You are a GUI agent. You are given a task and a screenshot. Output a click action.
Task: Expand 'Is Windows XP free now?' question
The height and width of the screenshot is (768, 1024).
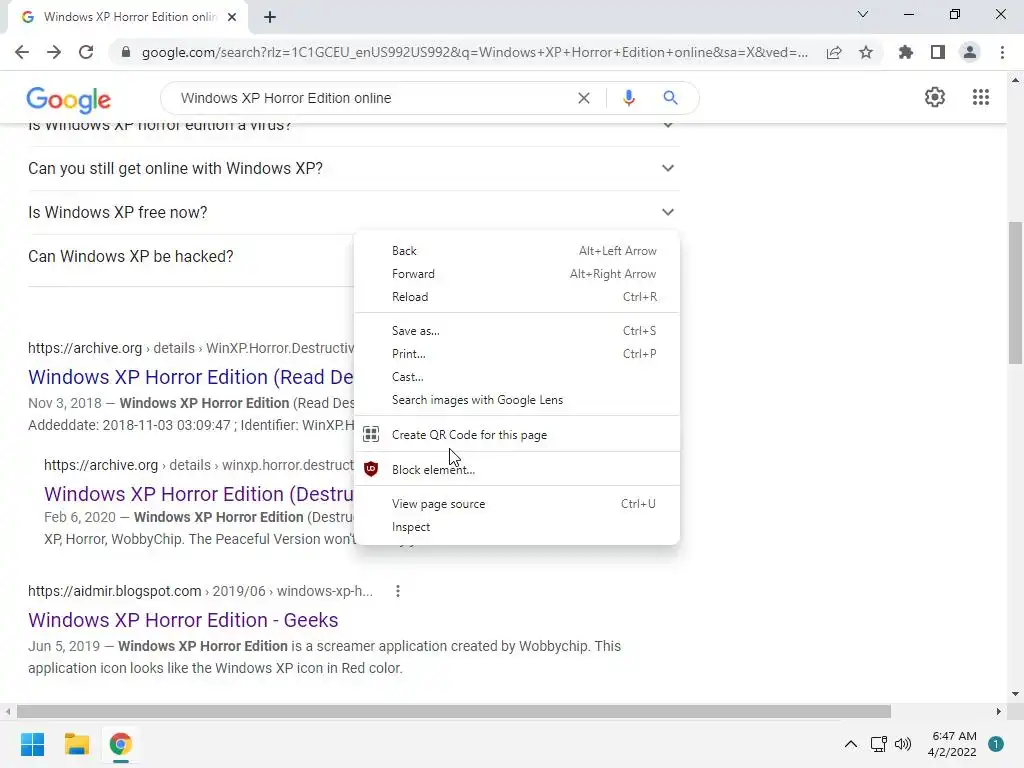click(x=353, y=212)
